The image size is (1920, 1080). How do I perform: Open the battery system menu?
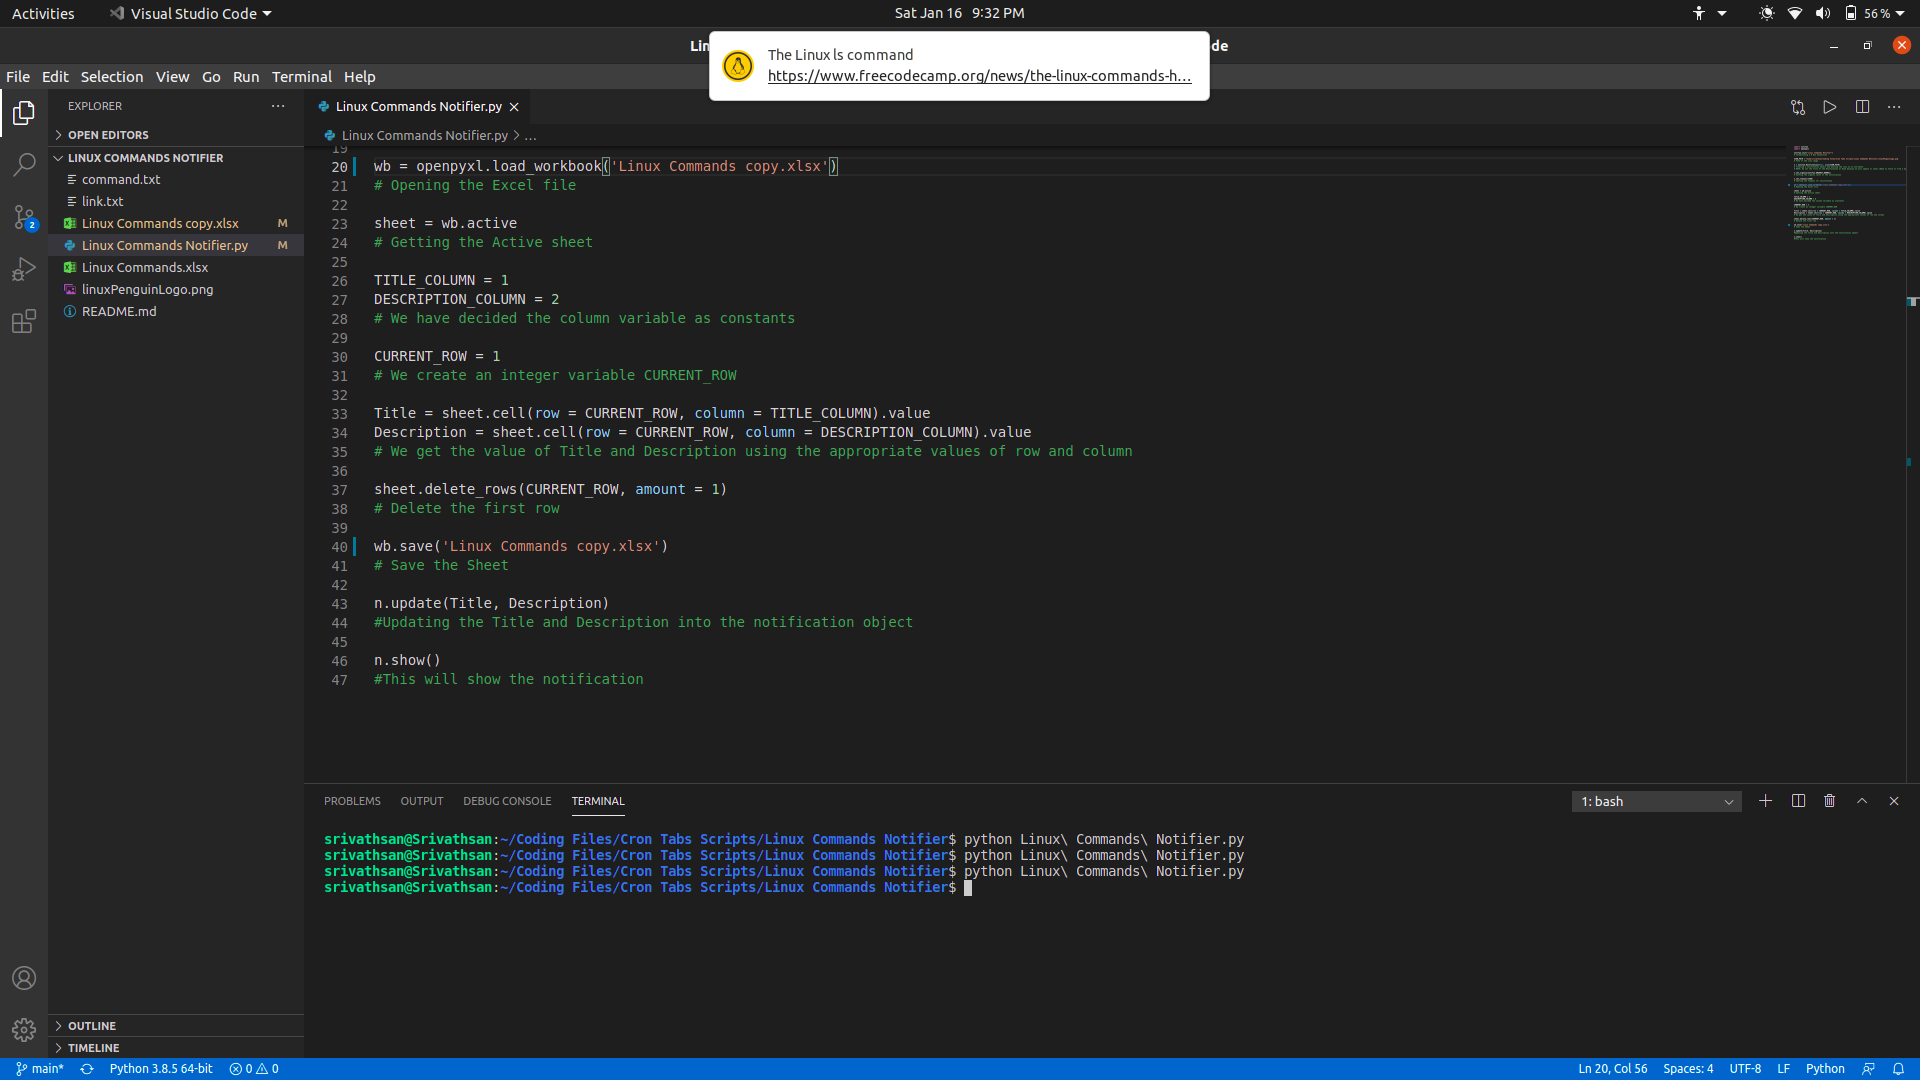(1874, 13)
